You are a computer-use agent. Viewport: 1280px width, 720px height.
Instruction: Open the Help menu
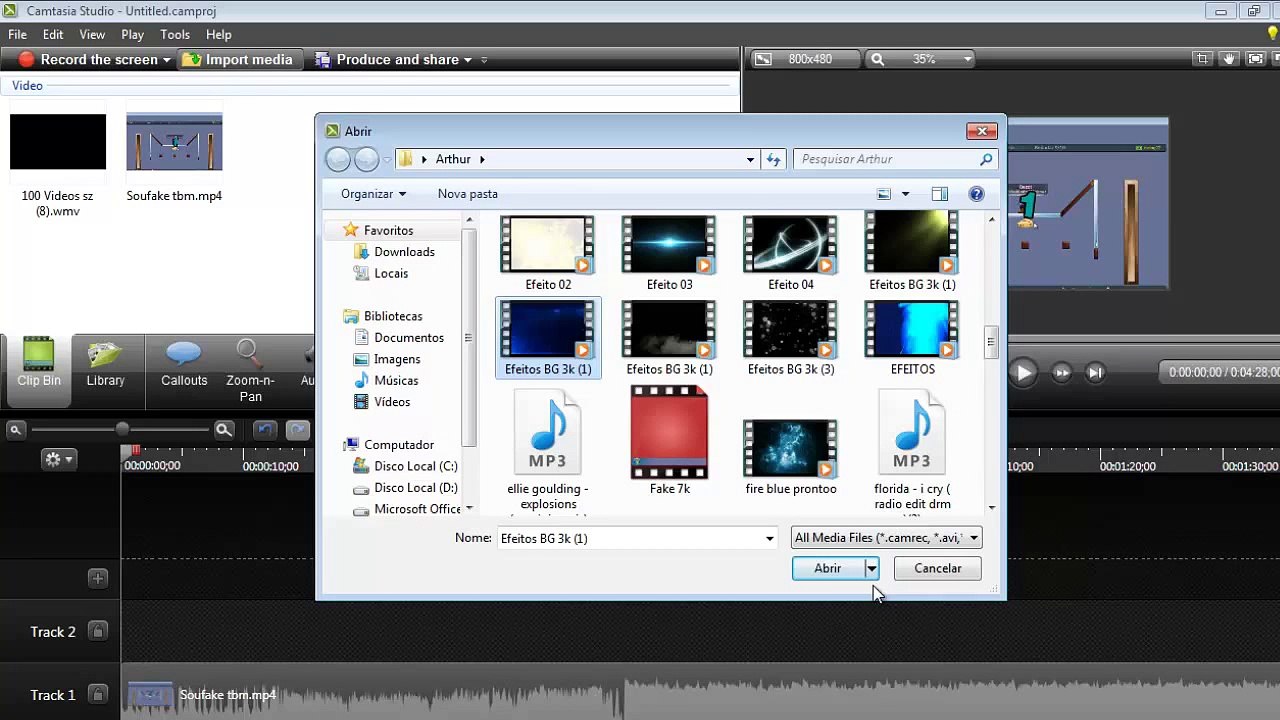pos(218,34)
